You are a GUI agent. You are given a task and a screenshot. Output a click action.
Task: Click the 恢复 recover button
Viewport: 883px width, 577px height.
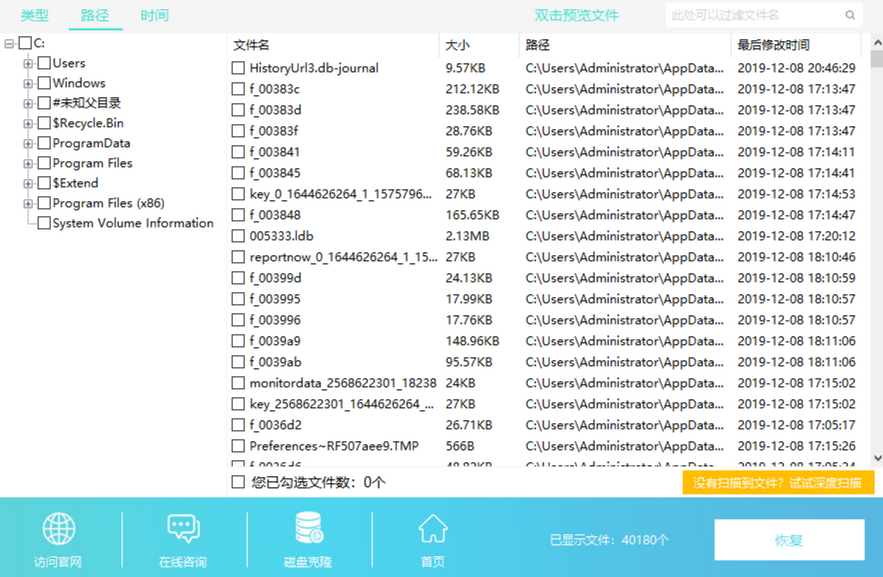click(x=788, y=540)
